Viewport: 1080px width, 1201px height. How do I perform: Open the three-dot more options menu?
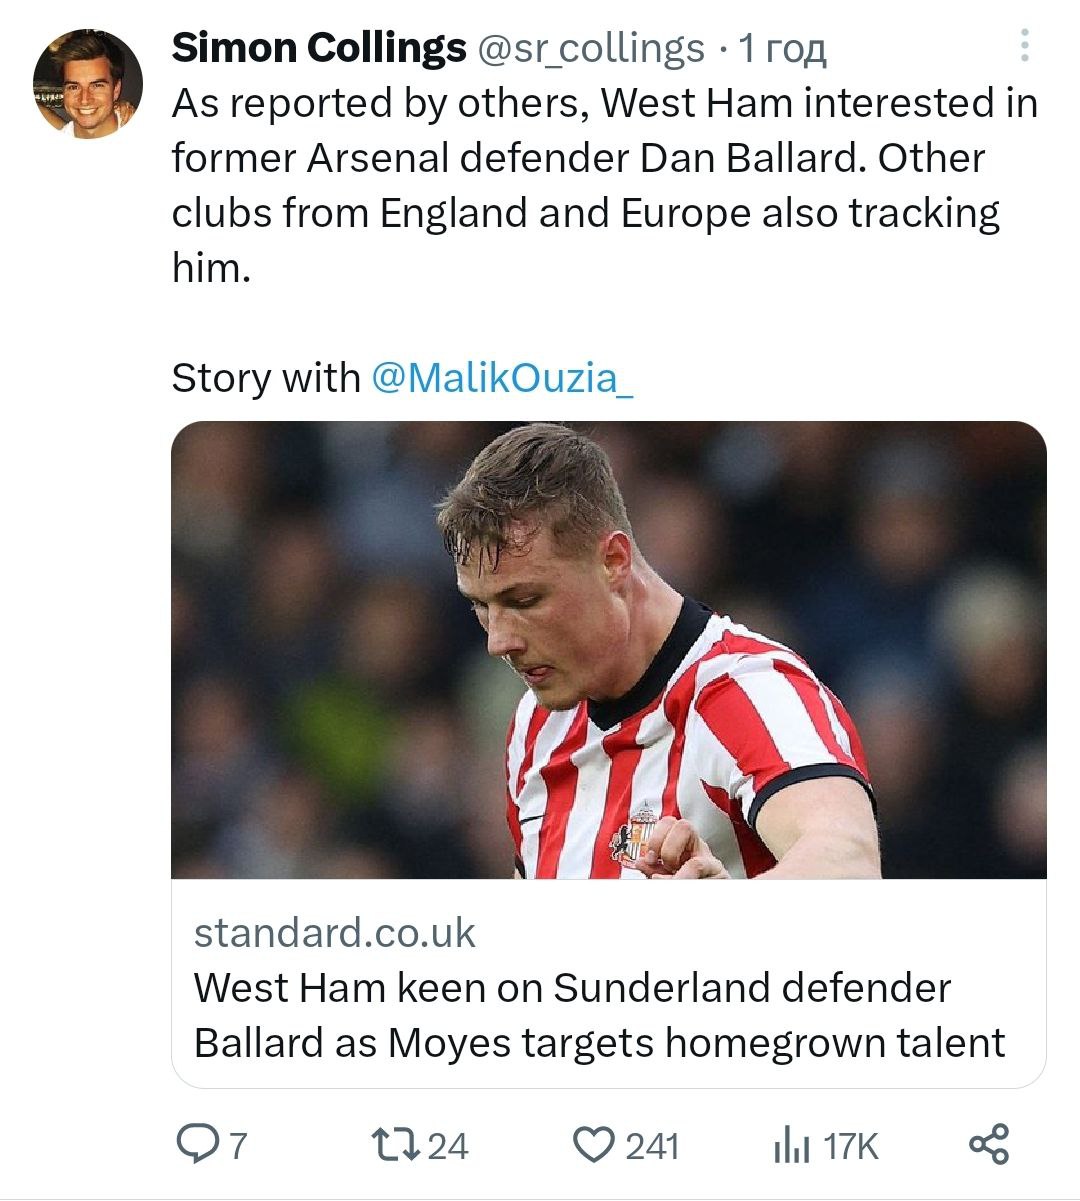coord(1025,46)
